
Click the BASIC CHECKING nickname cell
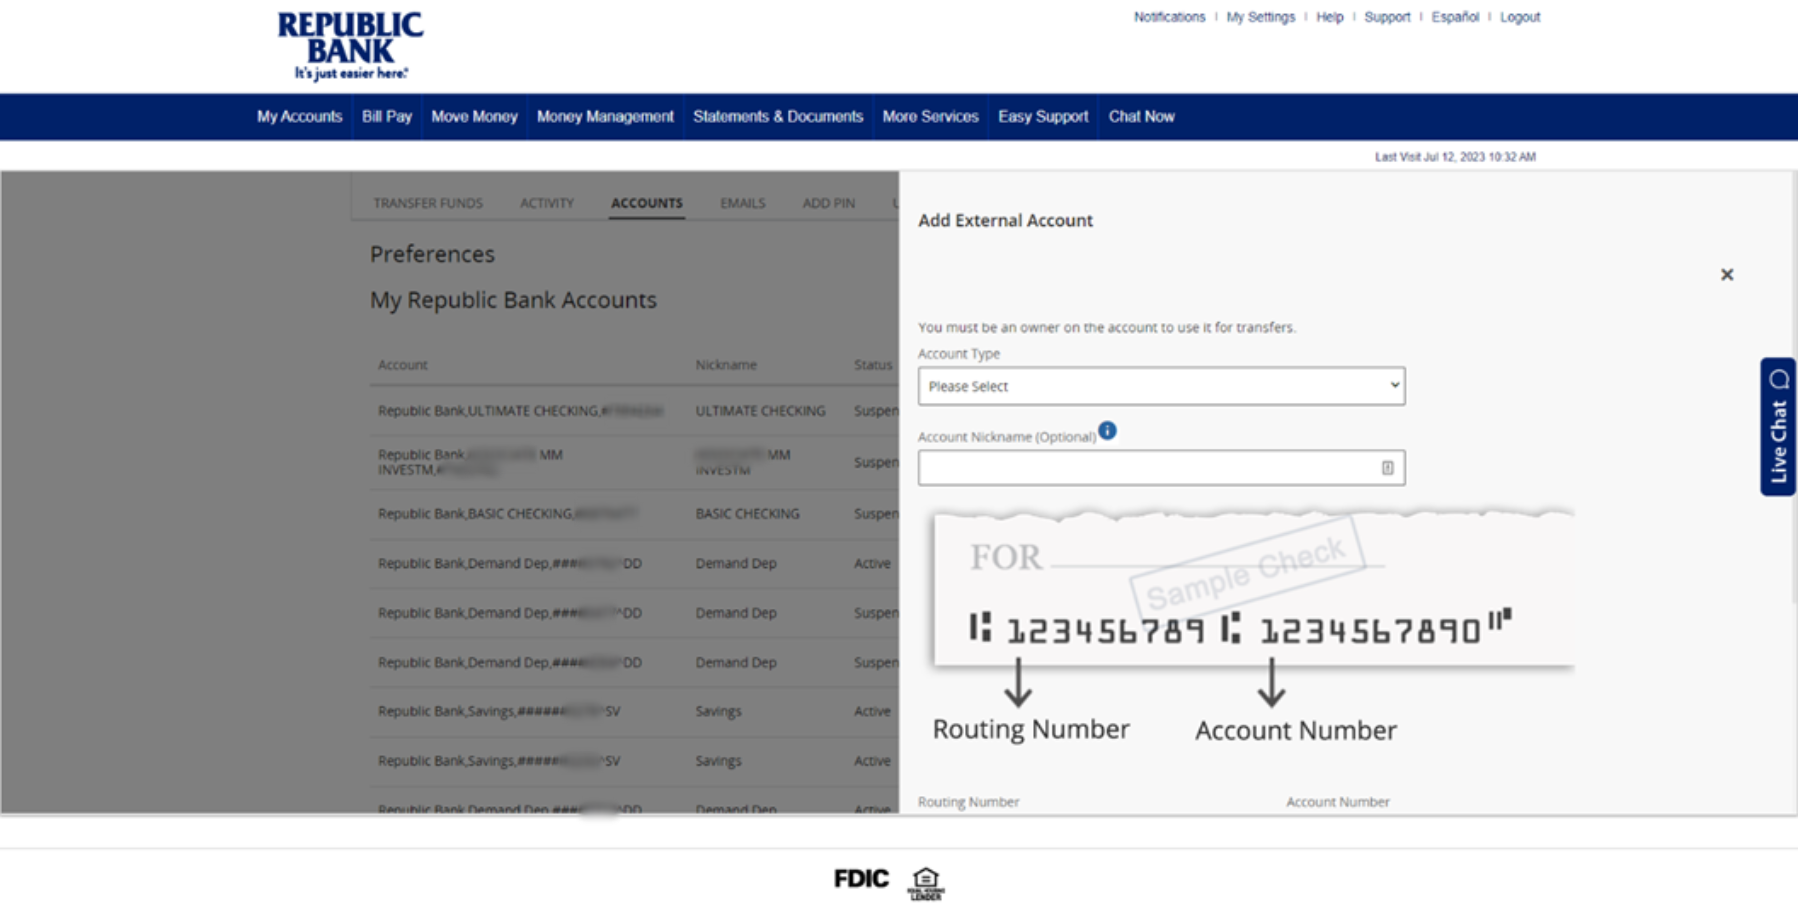(747, 514)
